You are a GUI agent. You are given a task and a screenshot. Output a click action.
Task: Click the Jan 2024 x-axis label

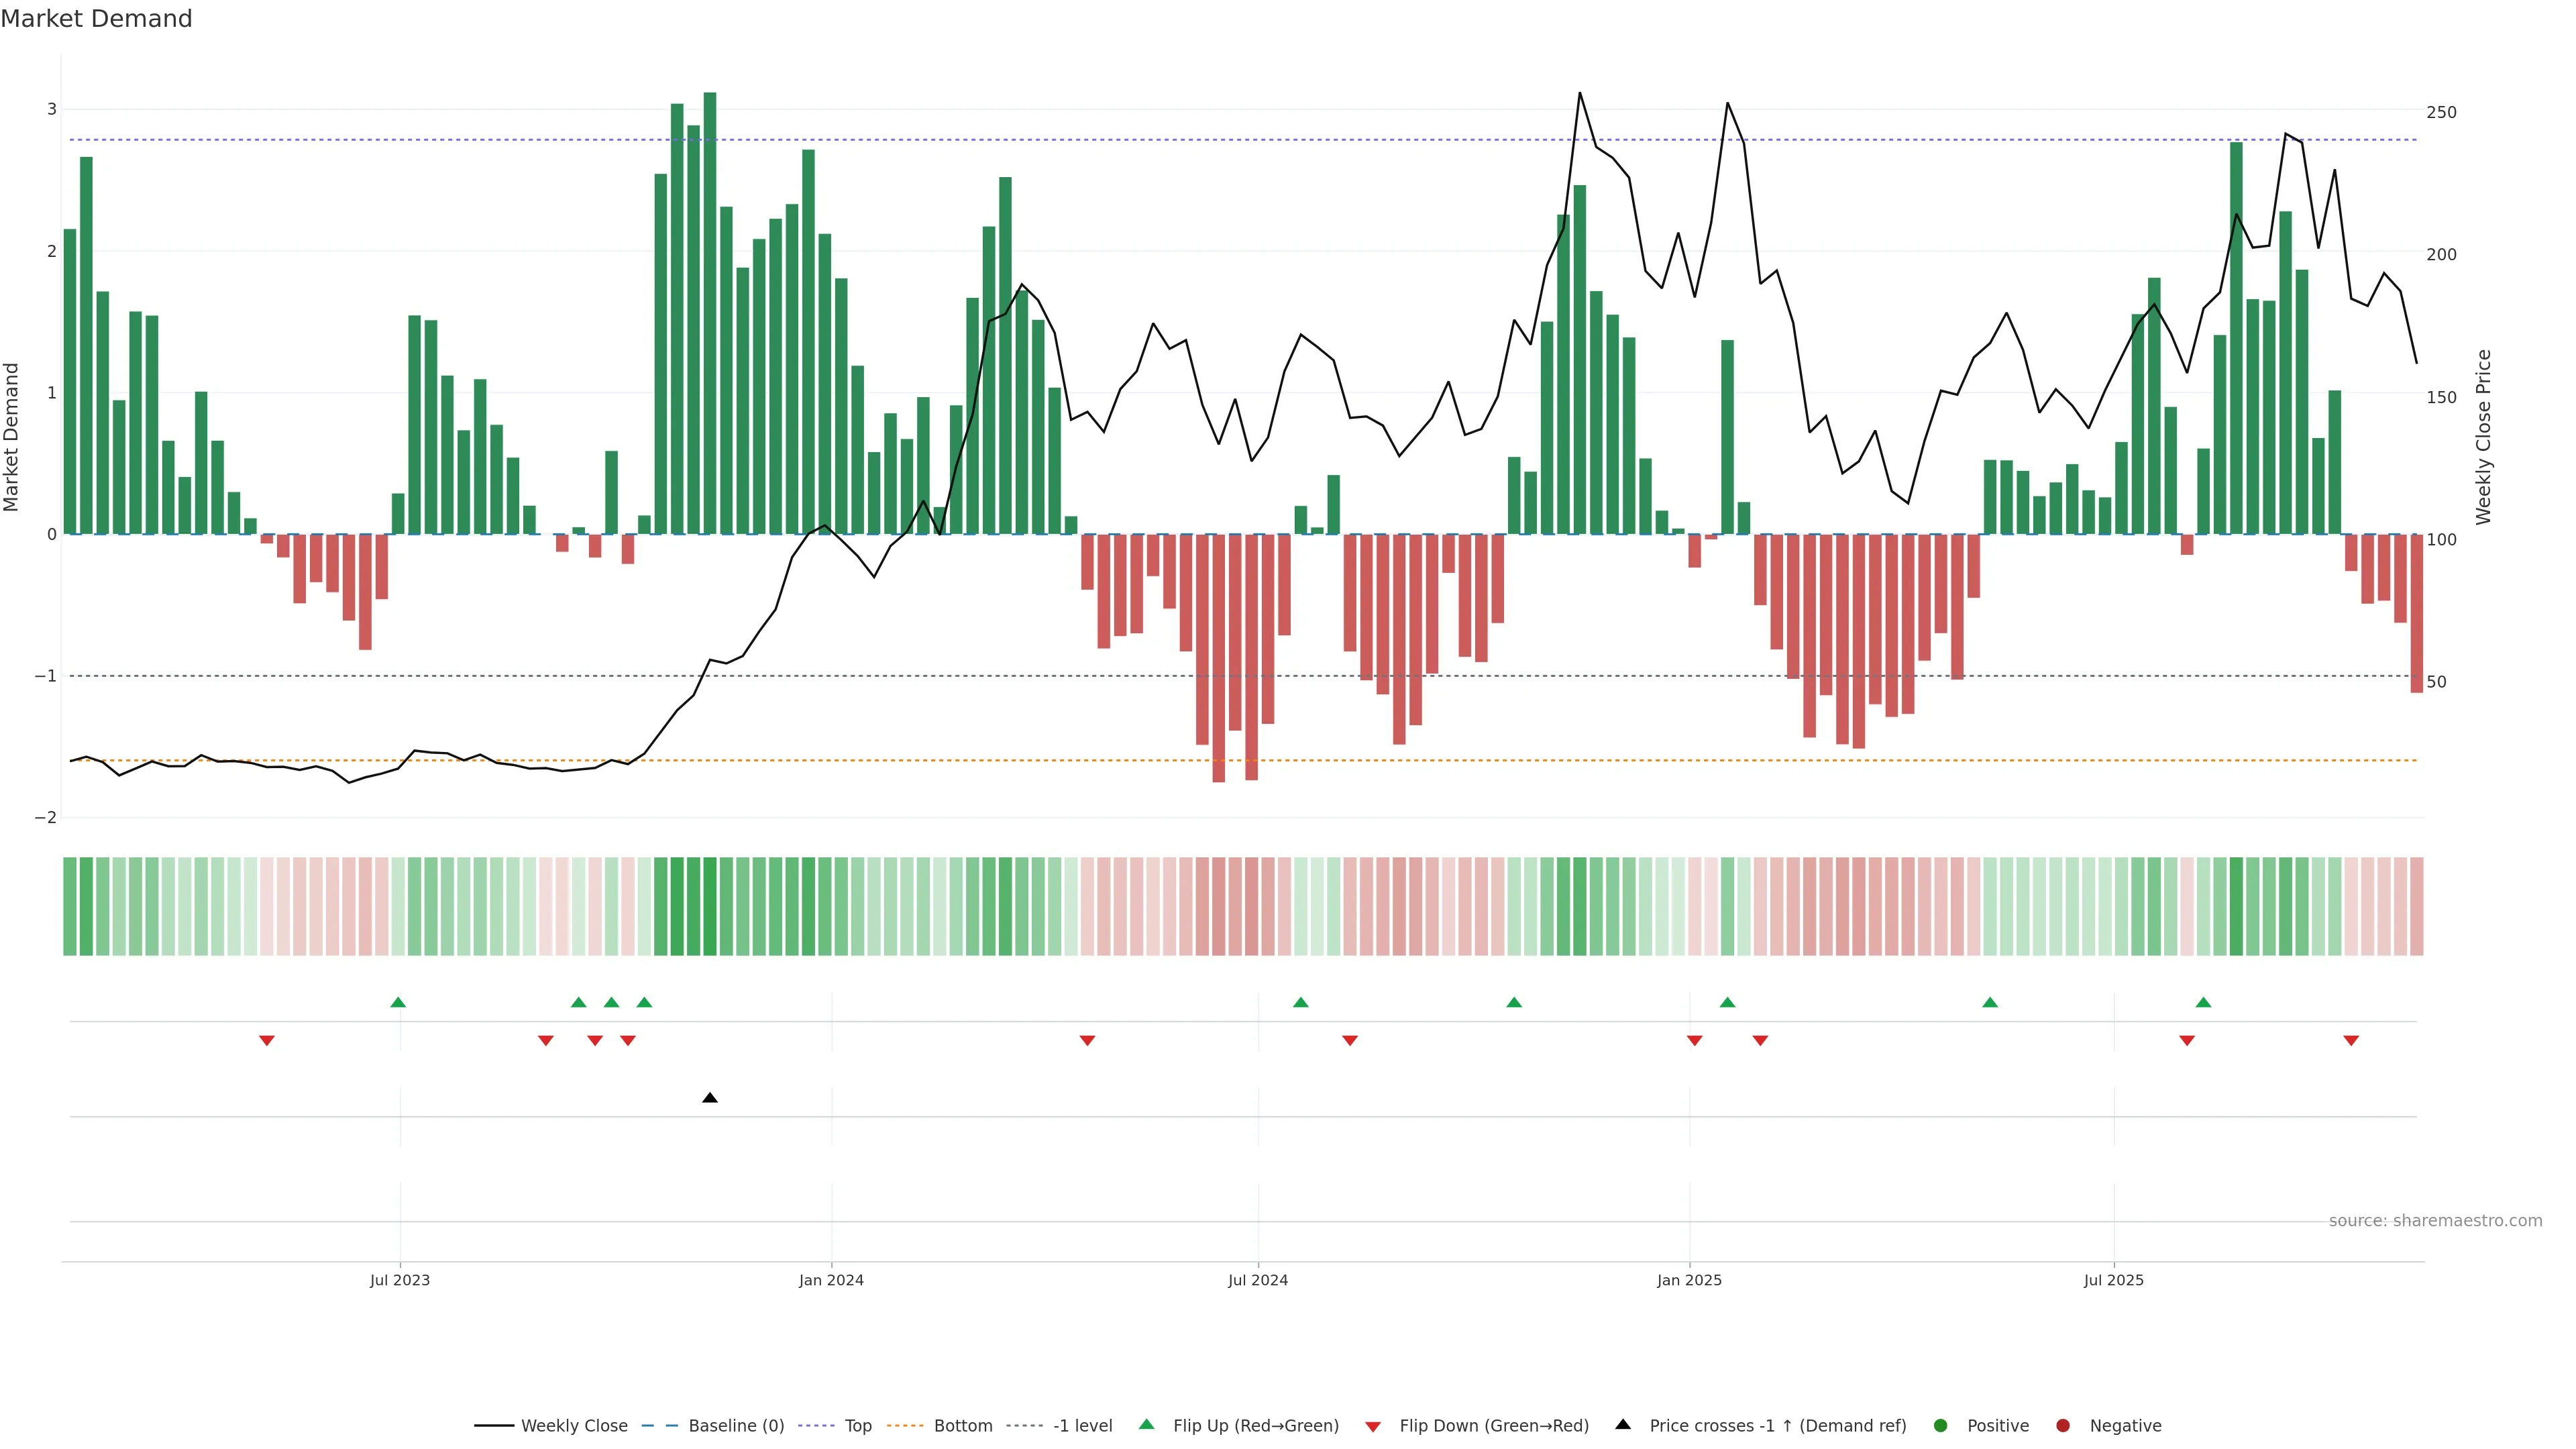pos(831,1280)
